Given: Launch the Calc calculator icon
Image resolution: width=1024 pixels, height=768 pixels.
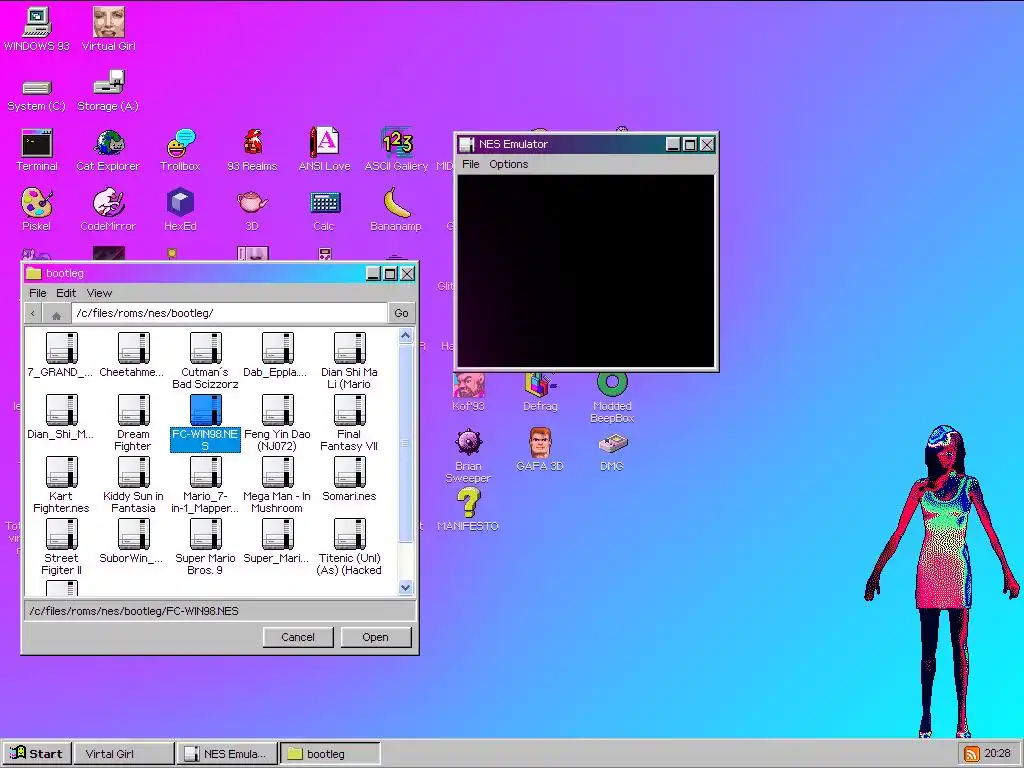Looking at the screenshot, I should [324, 210].
